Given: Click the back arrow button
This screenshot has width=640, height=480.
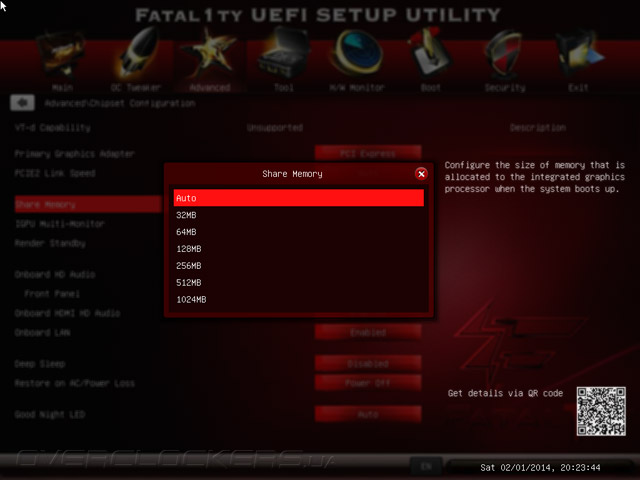Looking at the screenshot, I should [x=22, y=103].
